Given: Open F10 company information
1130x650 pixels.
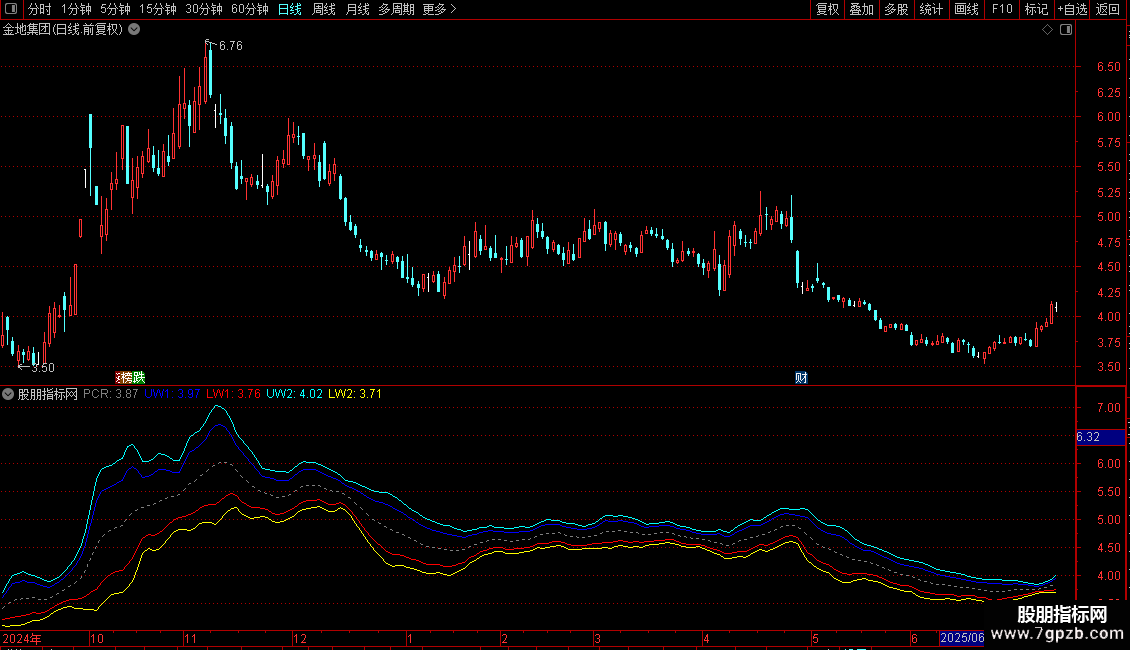Looking at the screenshot, I should (1002, 9).
